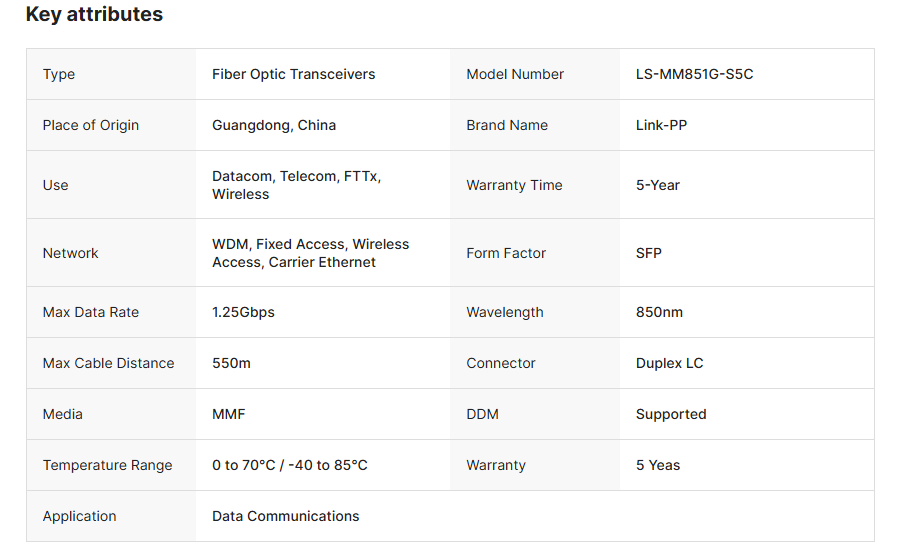Select the Fiber Optic Transceivers value
This screenshot has width=903, height=550.
coord(294,74)
